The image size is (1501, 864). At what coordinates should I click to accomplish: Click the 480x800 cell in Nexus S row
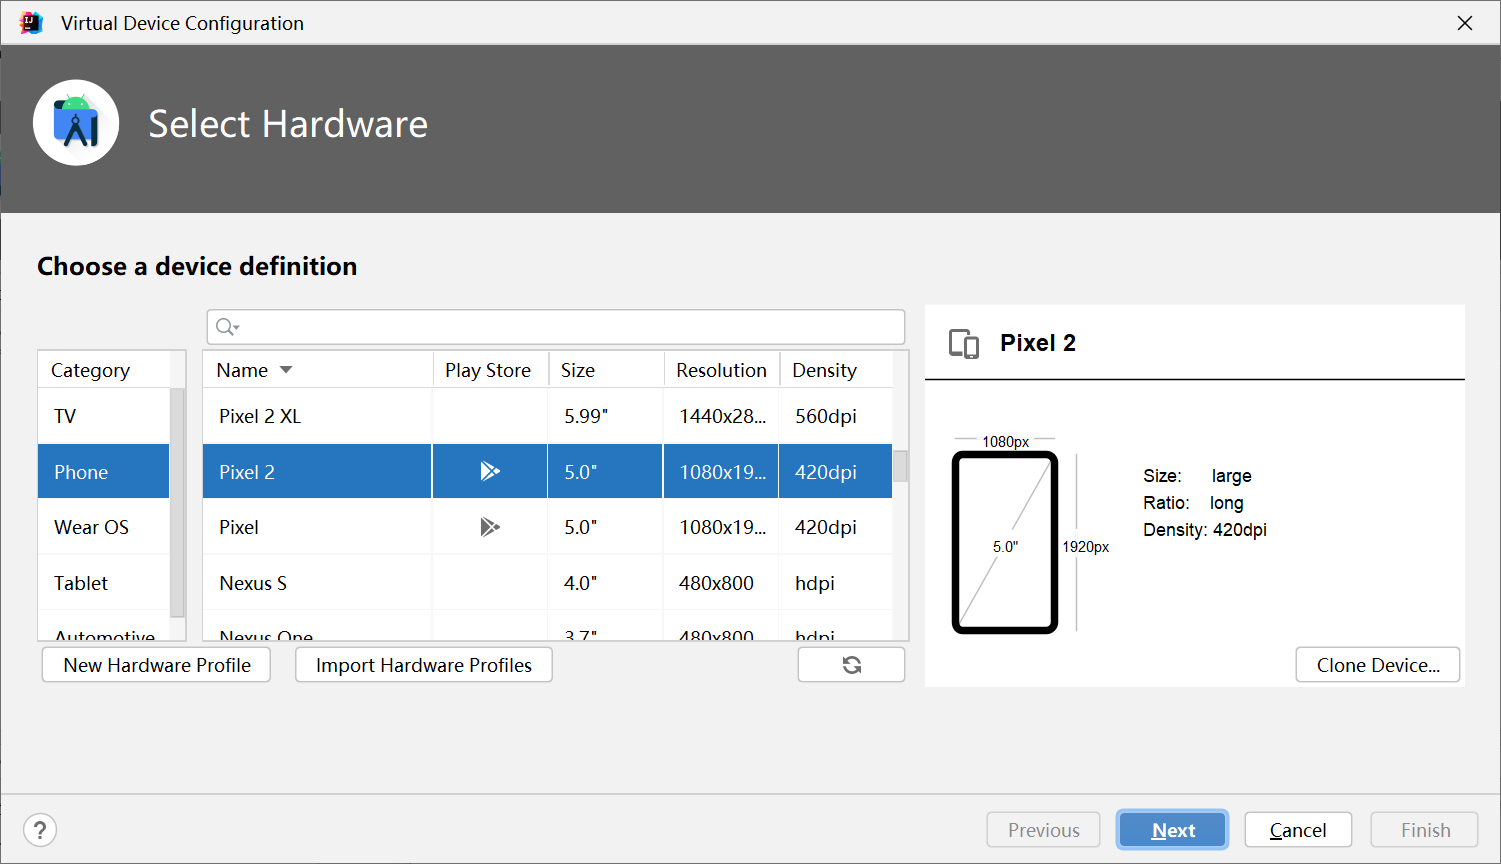721,583
